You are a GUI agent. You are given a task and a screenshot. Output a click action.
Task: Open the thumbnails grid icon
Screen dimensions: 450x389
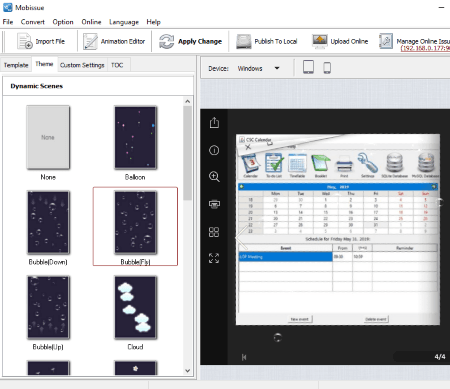tap(214, 232)
